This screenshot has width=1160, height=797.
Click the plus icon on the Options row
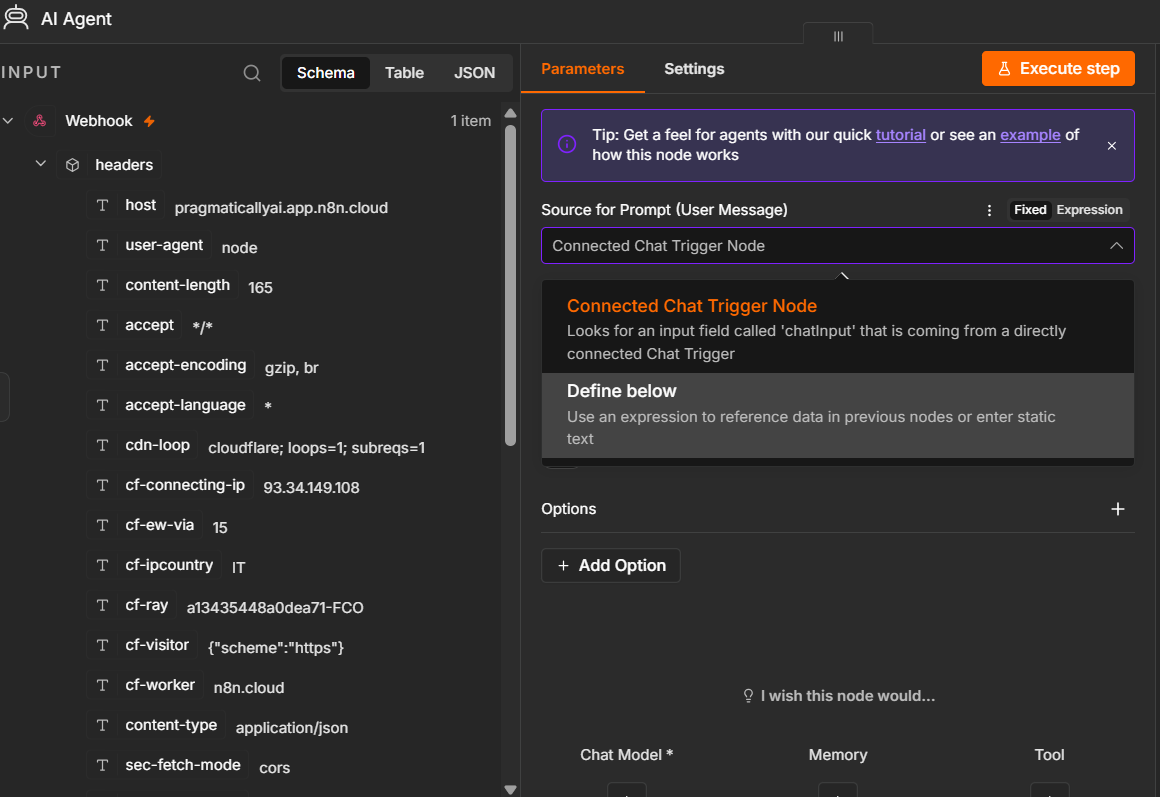[1118, 509]
